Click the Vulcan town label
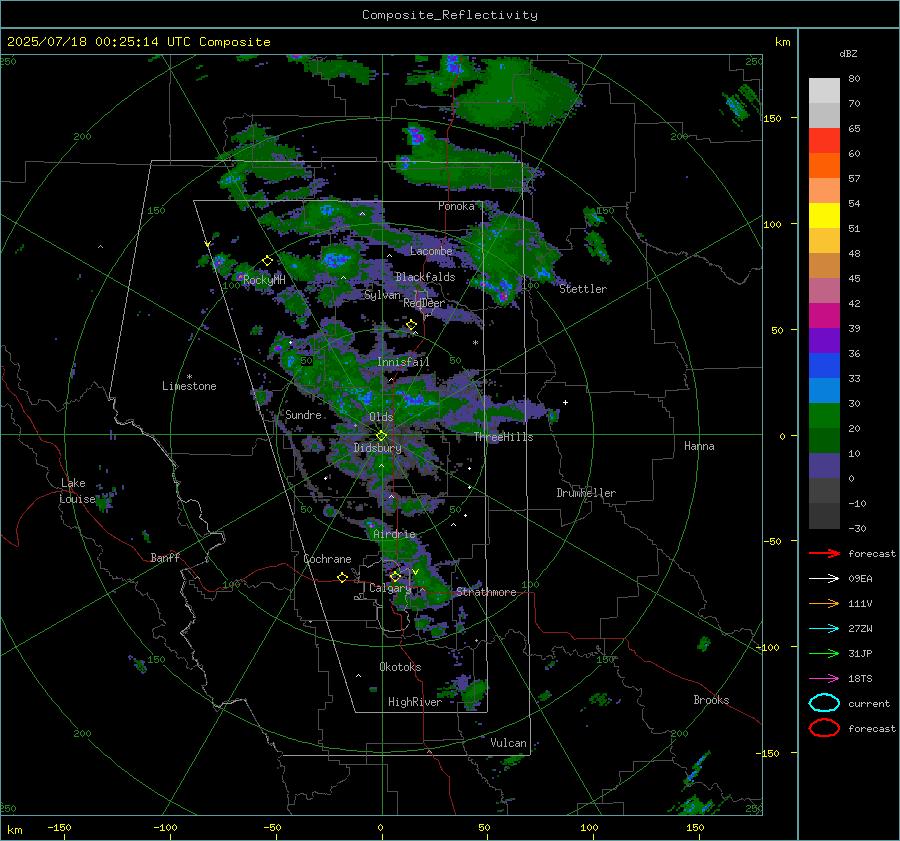900x841 pixels. point(508,743)
